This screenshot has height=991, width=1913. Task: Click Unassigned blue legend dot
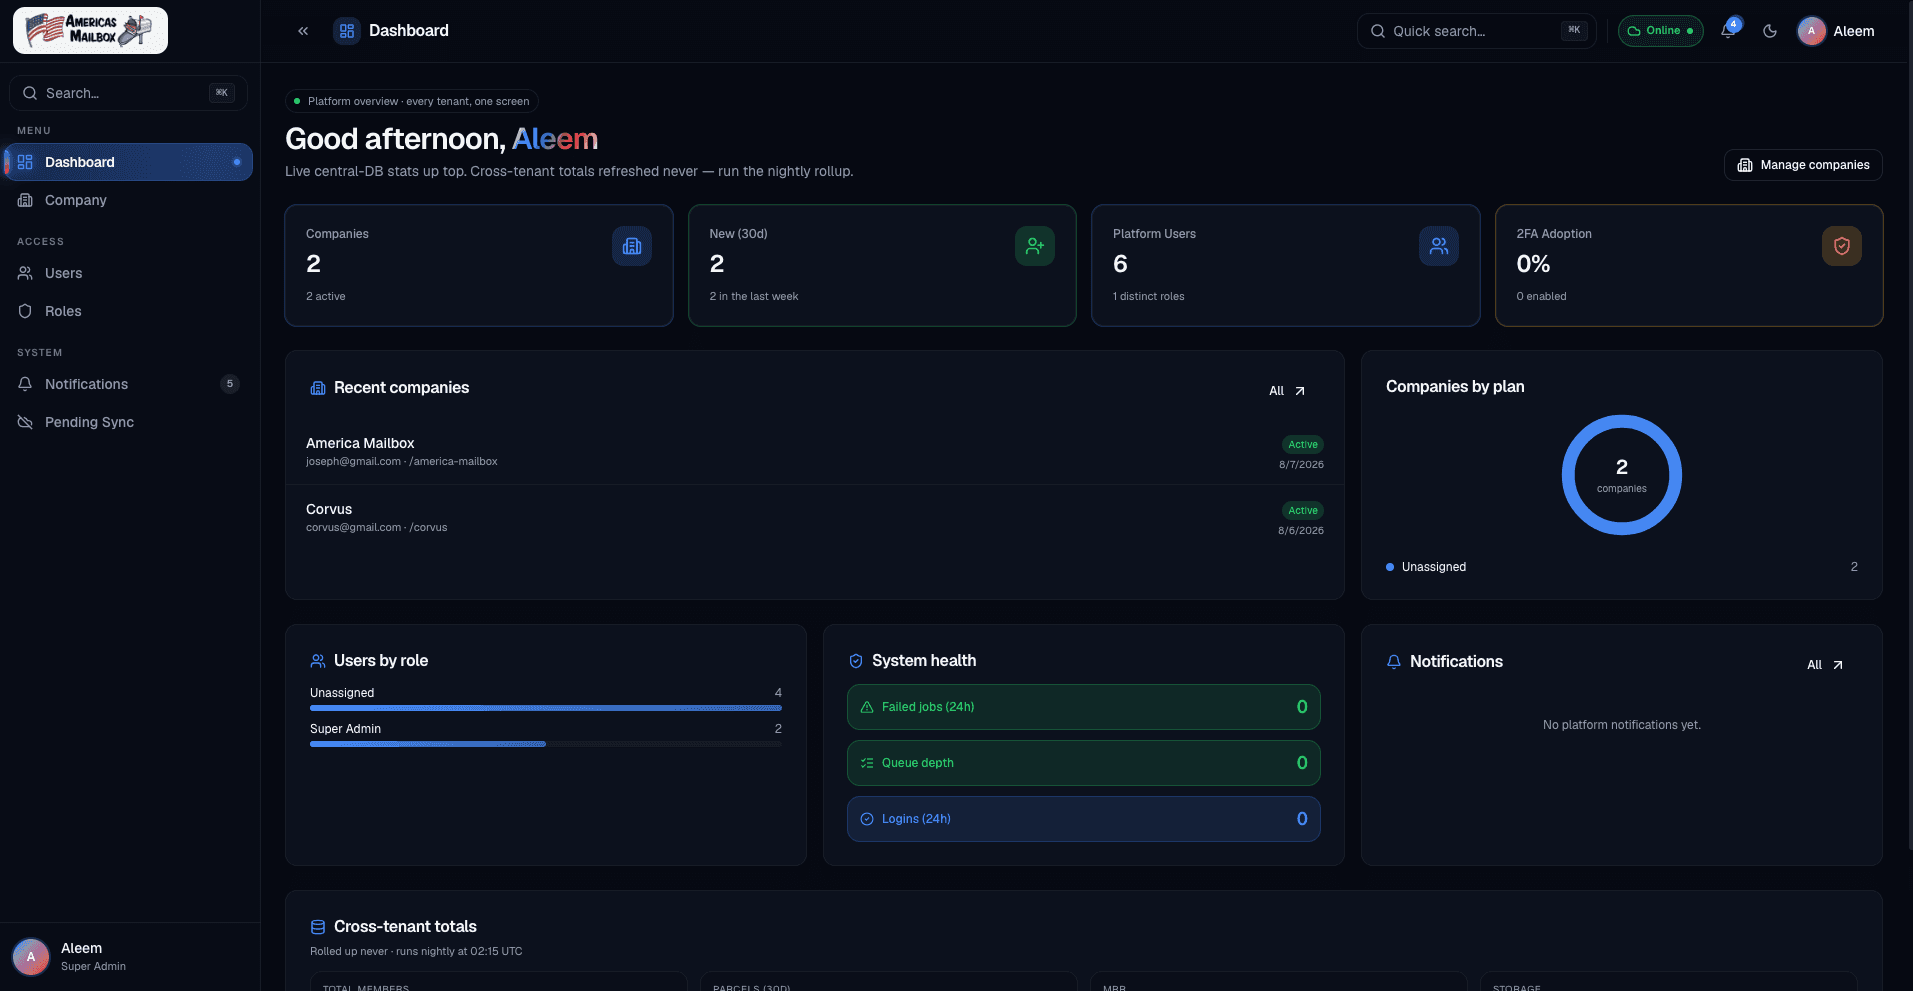click(x=1390, y=567)
